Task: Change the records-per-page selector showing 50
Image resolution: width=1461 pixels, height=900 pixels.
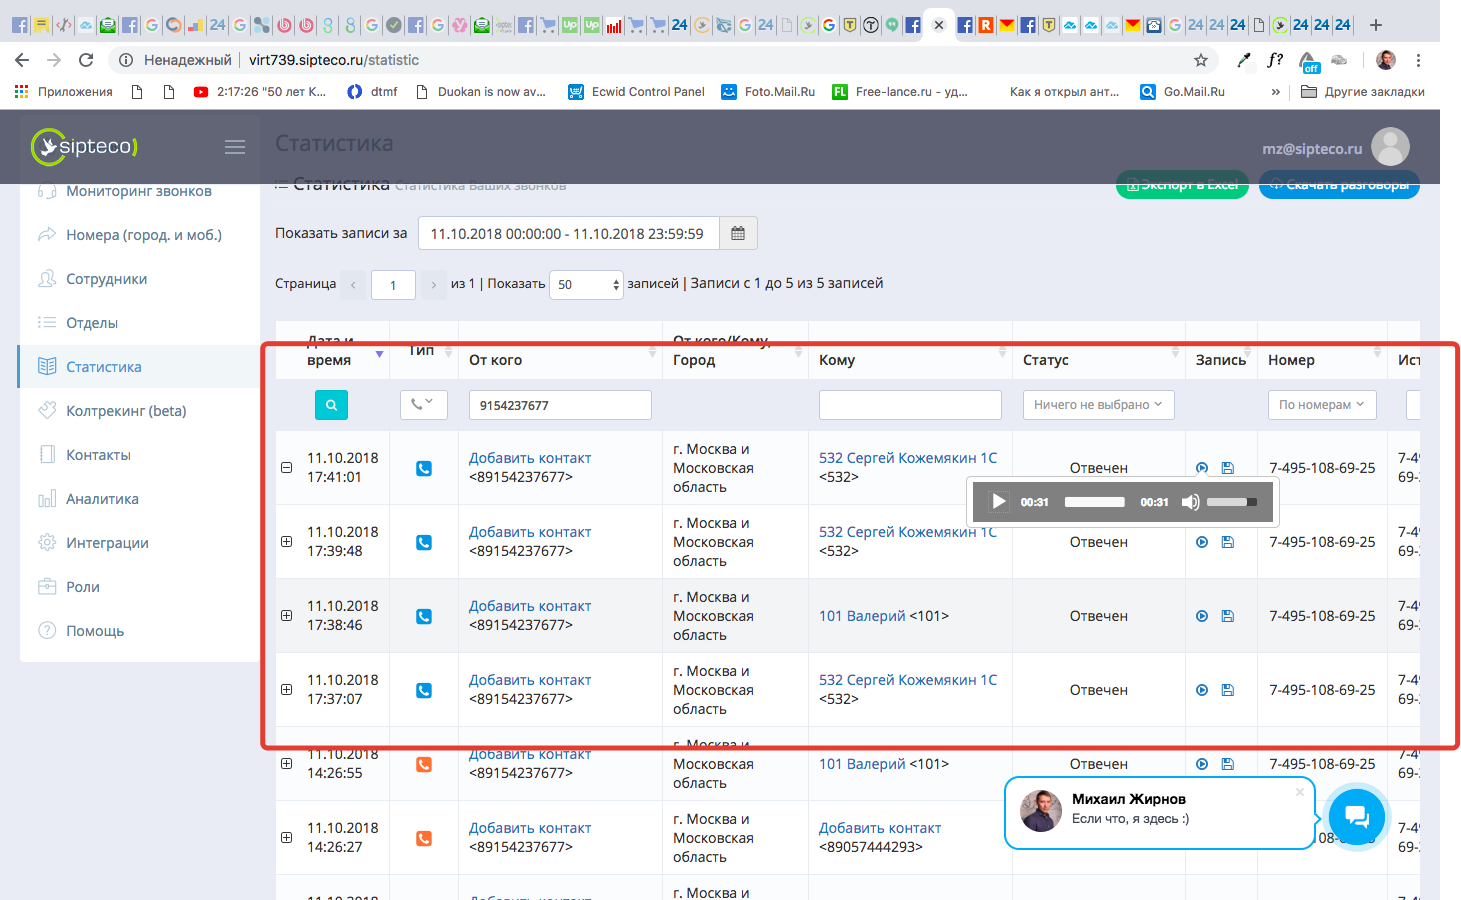Action: pyautogui.click(x=586, y=285)
